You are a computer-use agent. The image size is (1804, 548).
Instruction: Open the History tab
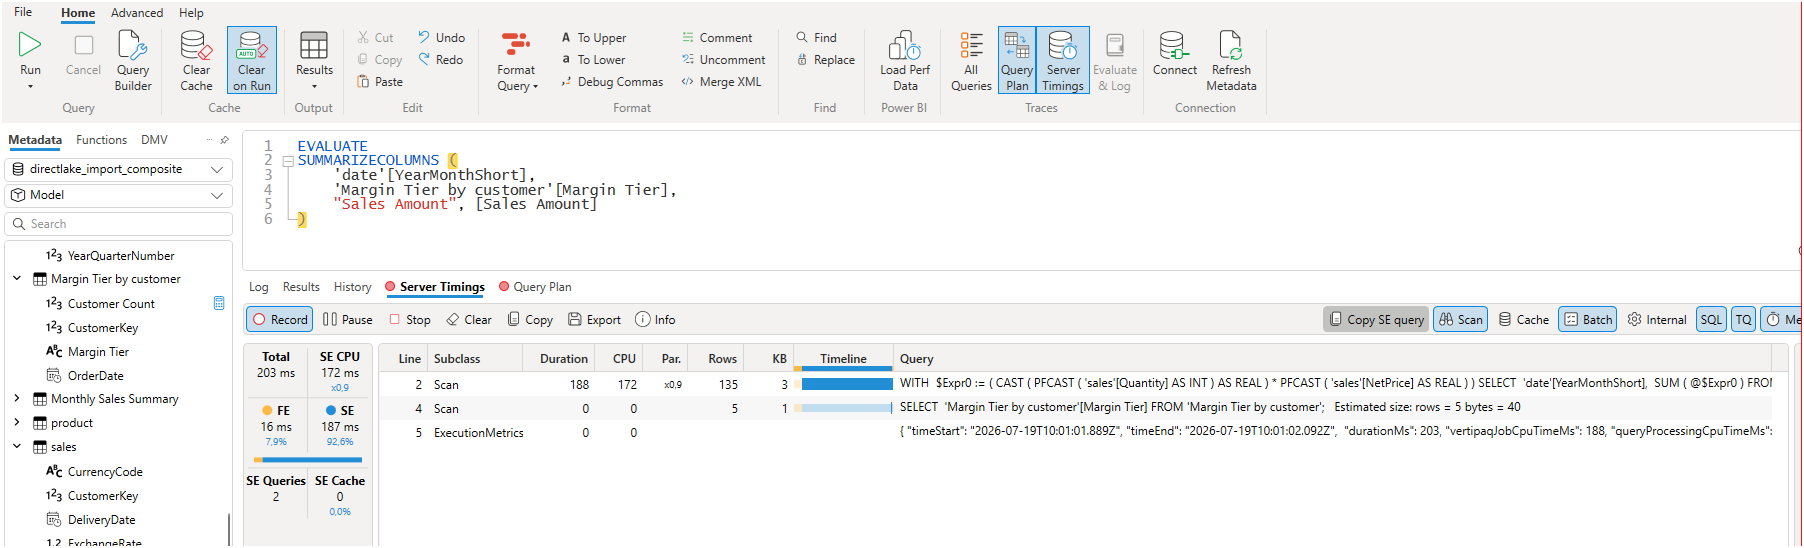point(352,287)
